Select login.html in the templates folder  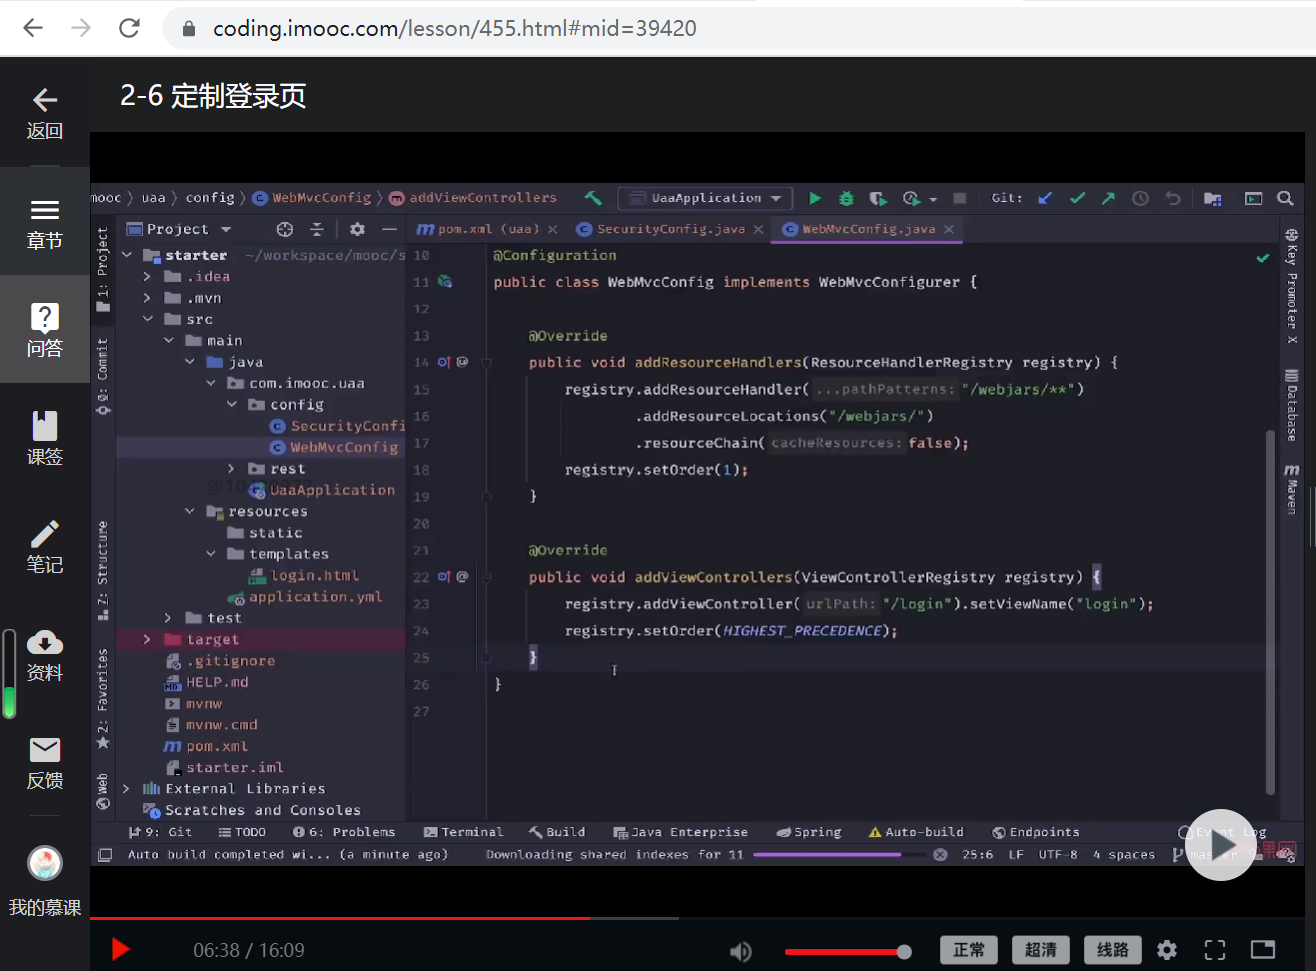pos(304,575)
